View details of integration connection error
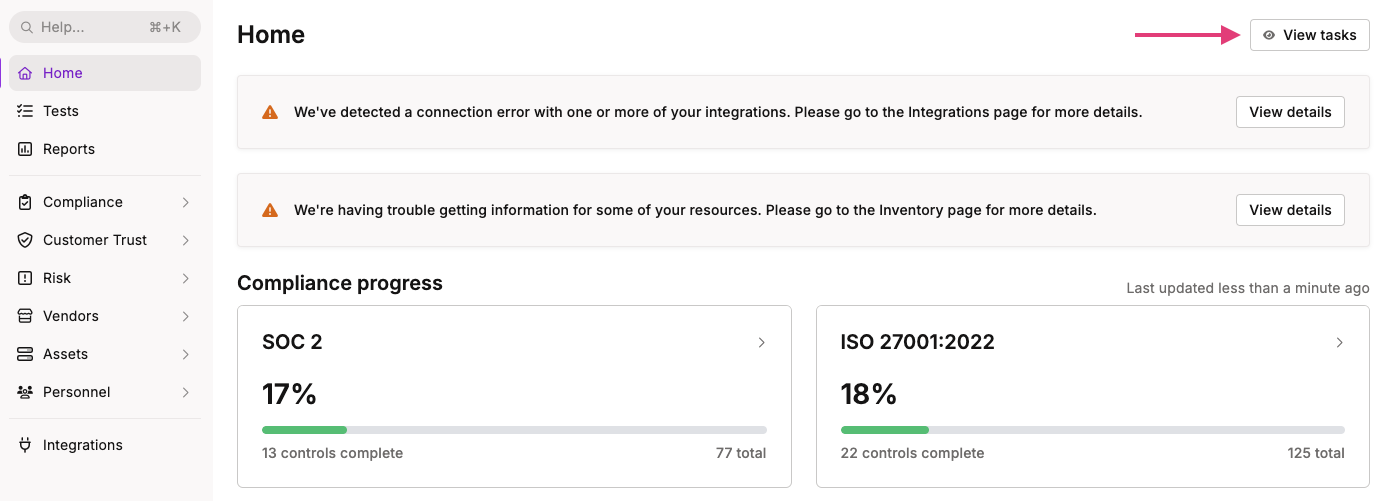Screen dimensions: 1392x501 pos(1290,112)
